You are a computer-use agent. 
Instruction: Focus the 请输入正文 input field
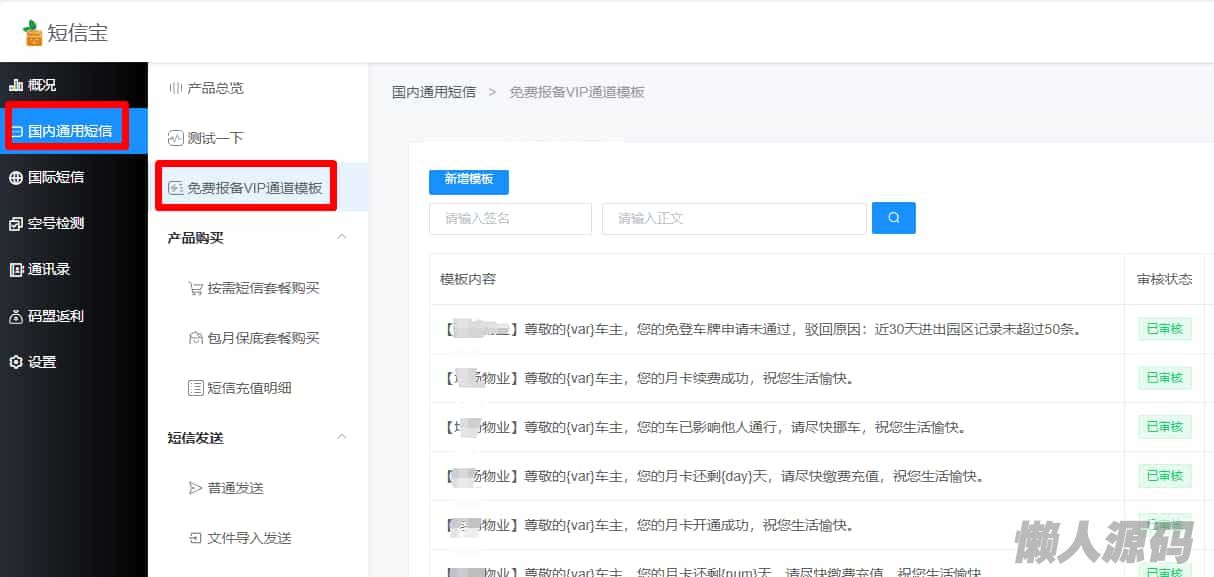[x=734, y=218]
